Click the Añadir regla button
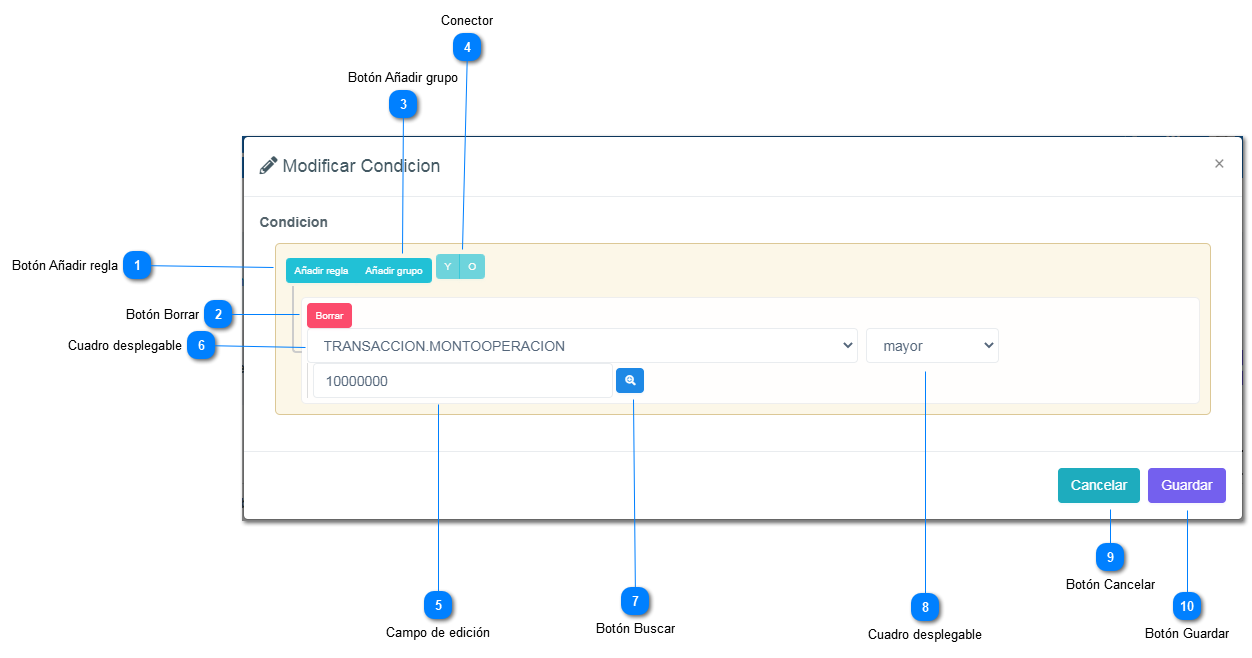1252x658 pixels. click(x=321, y=271)
